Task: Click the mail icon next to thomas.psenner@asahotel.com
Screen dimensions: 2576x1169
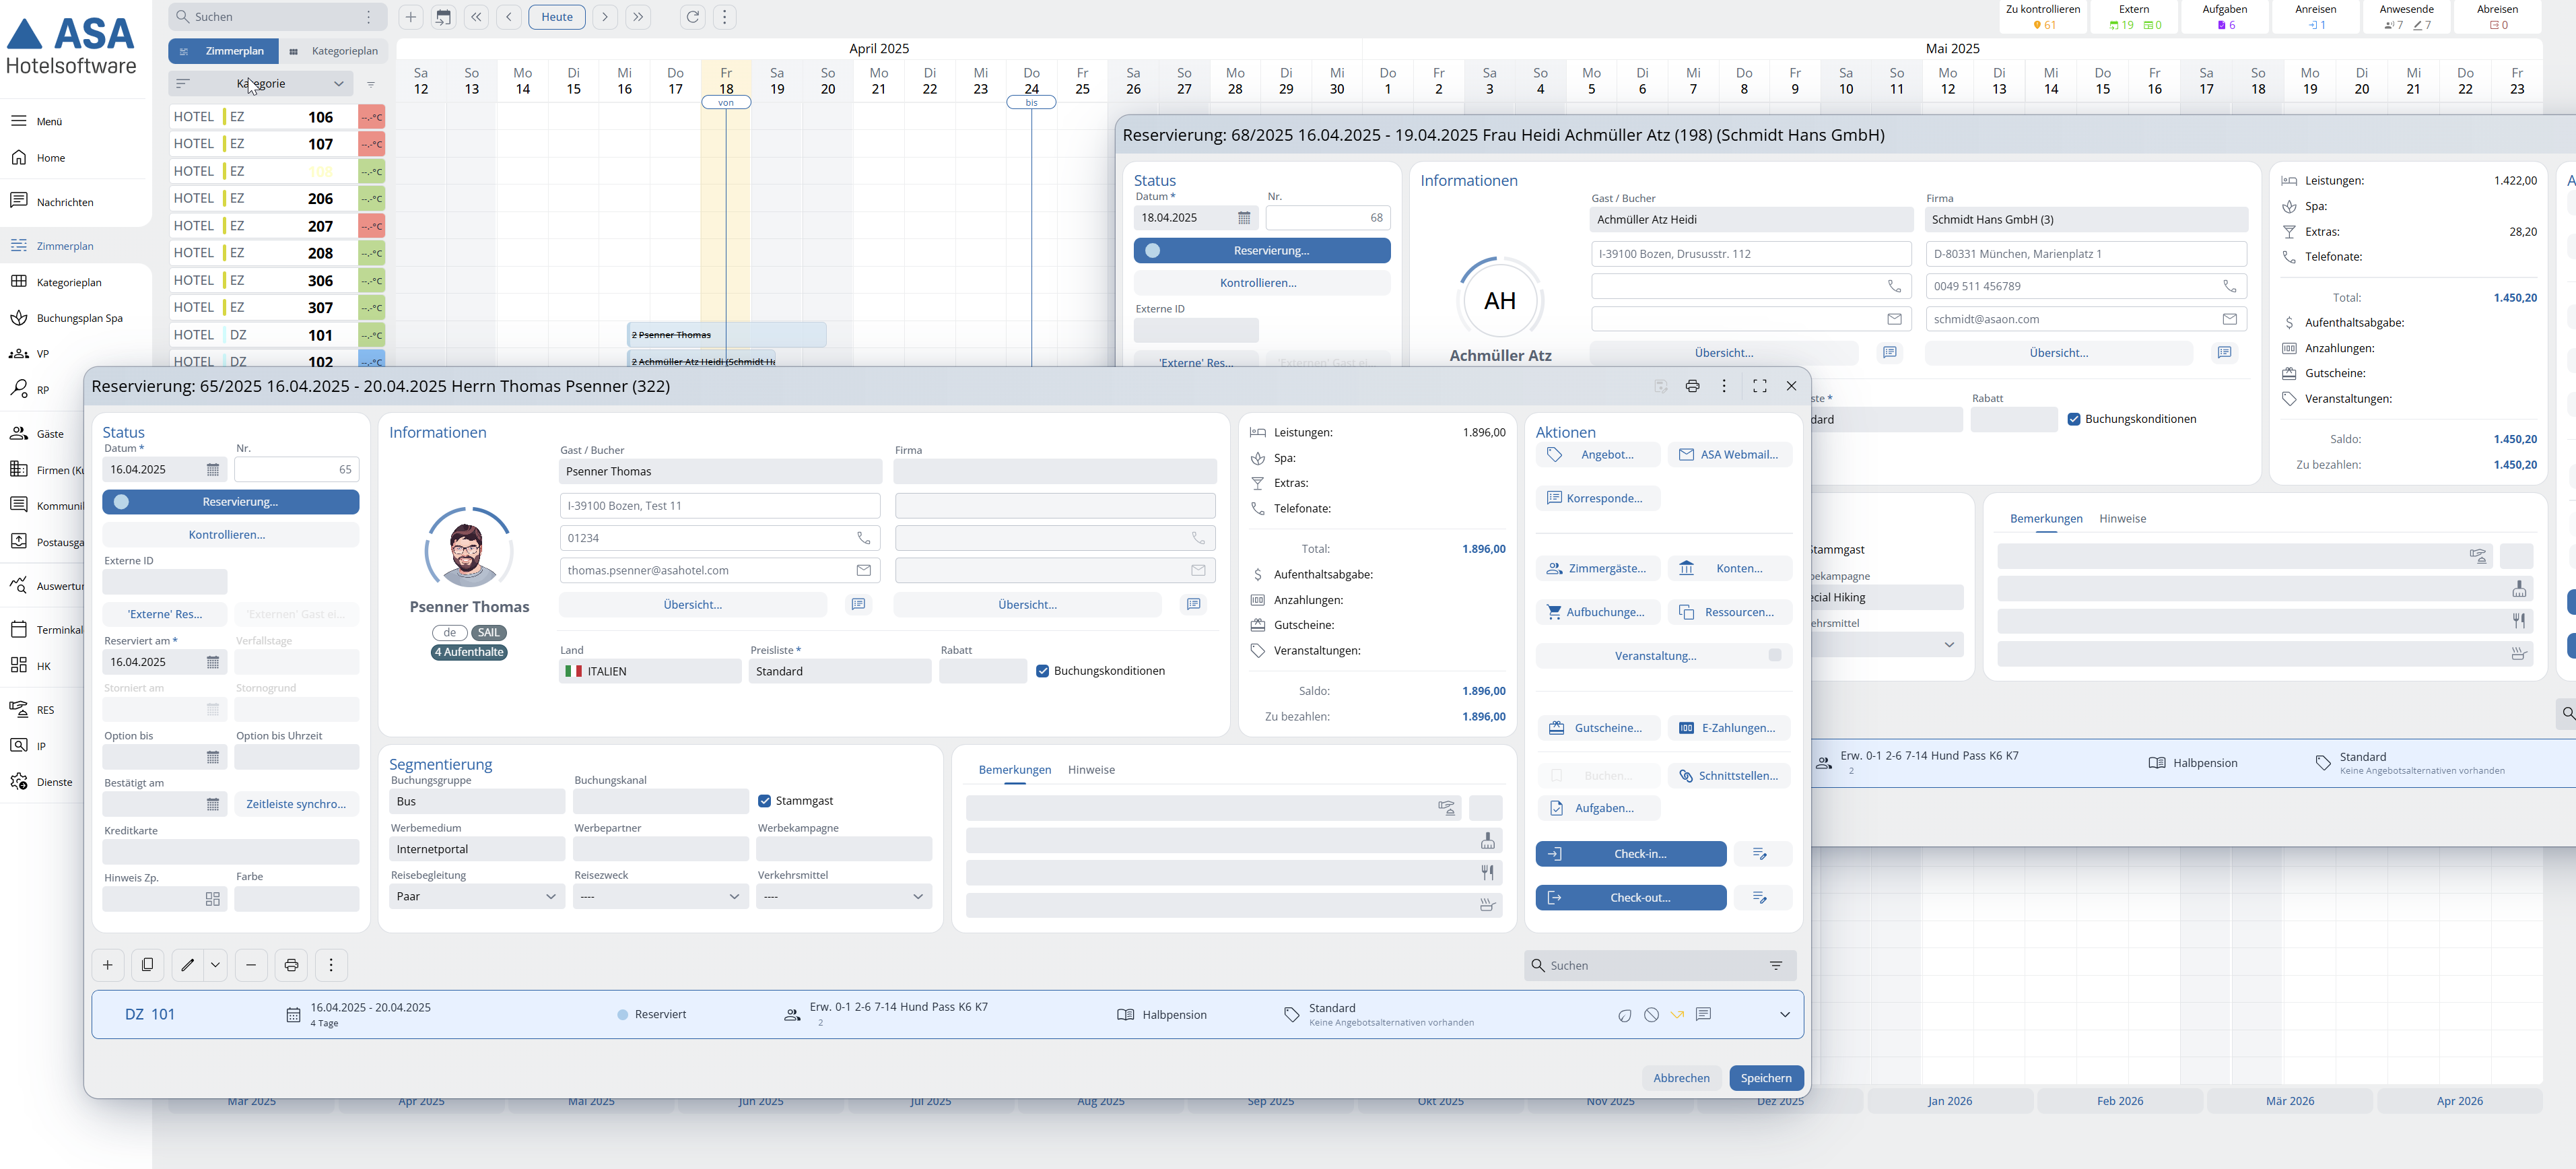Action: tap(864, 570)
